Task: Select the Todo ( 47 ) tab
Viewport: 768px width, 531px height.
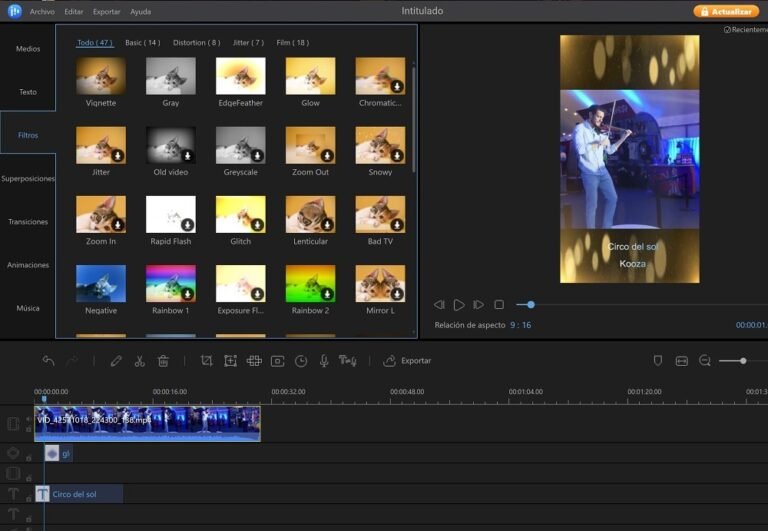Action: [95, 43]
